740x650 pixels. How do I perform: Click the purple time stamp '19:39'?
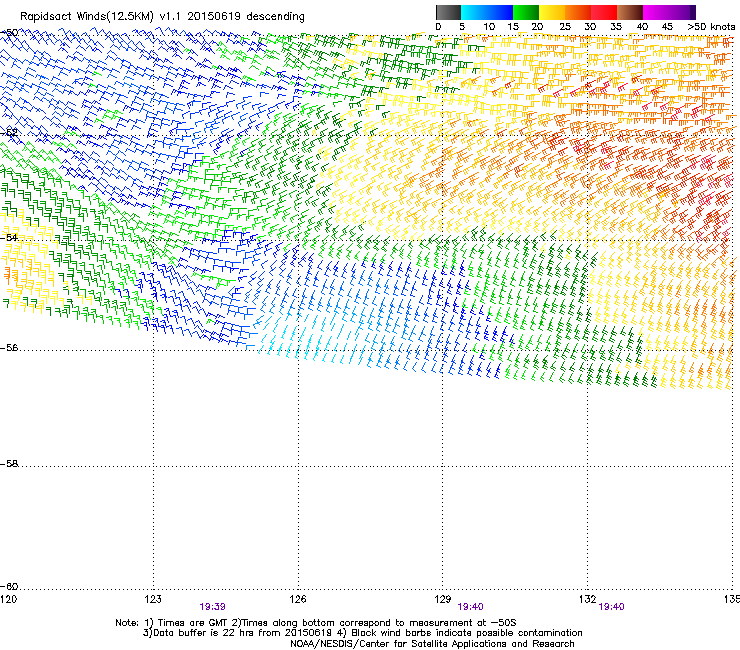(x=212, y=607)
